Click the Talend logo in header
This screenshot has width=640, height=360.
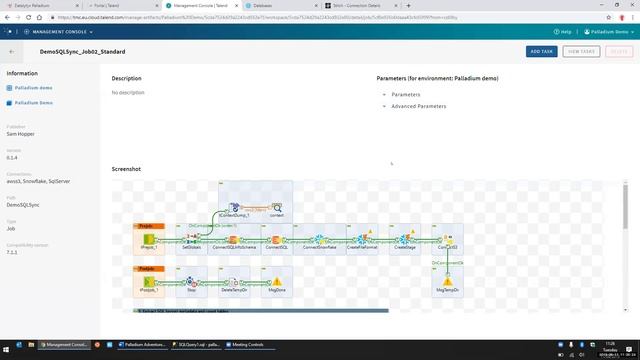(8, 31)
